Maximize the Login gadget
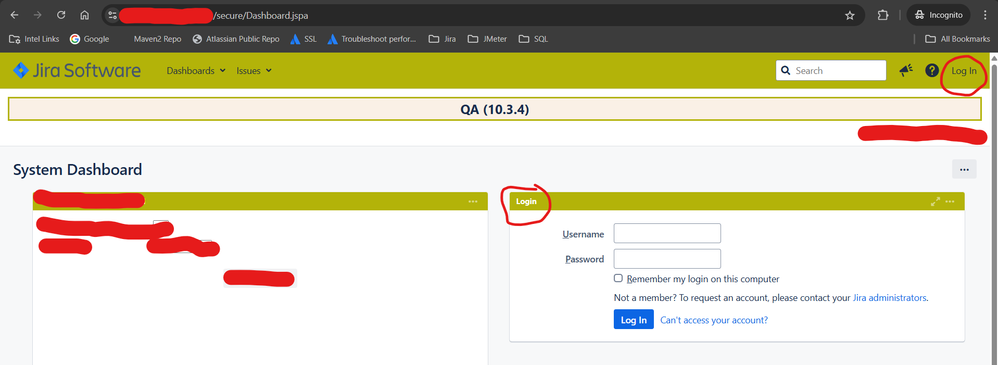This screenshot has height=365, width=998. 935,201
